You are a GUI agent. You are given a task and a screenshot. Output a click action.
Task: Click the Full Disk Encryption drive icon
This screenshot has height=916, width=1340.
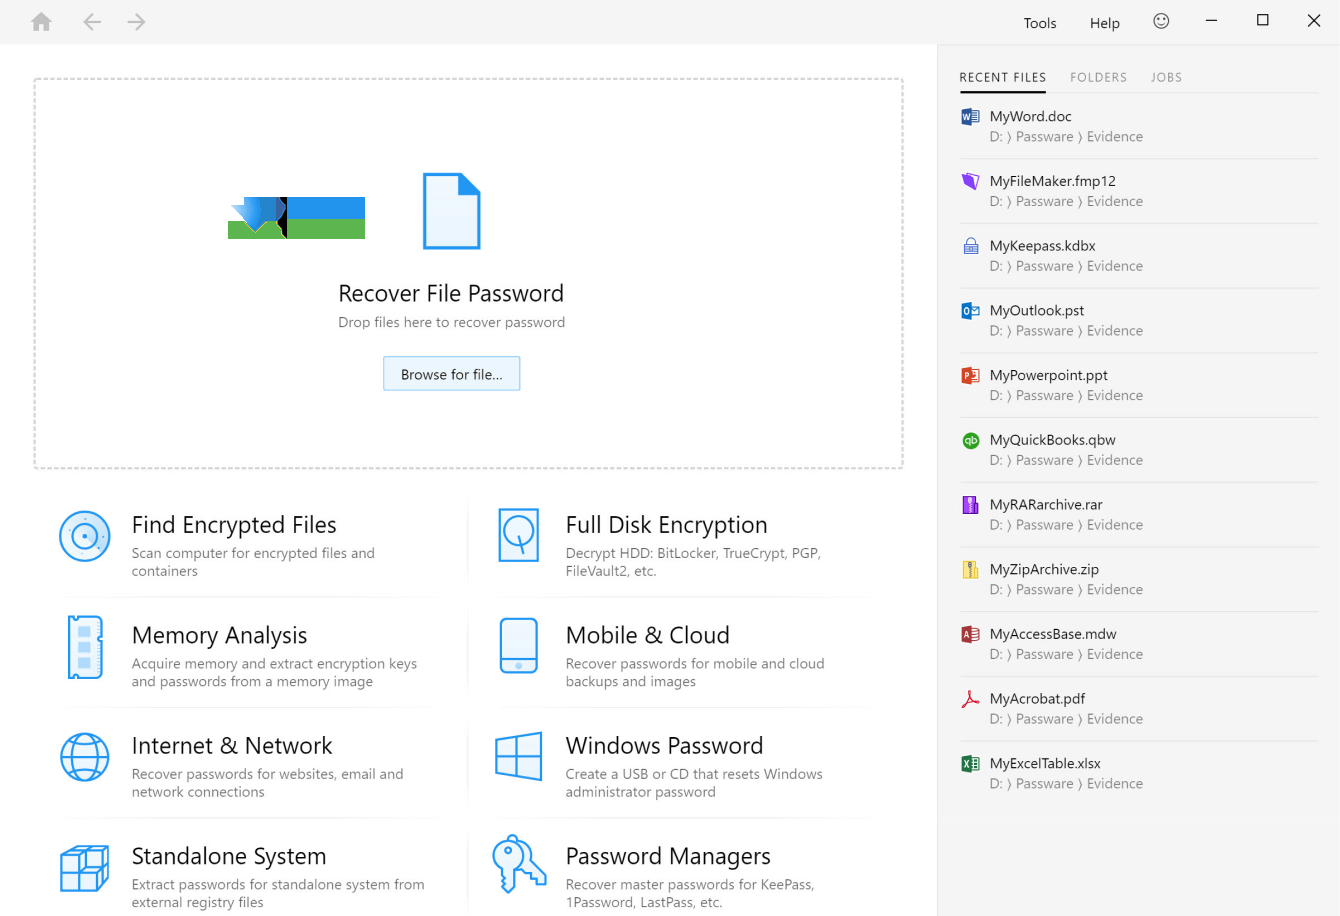click(519, 535)
